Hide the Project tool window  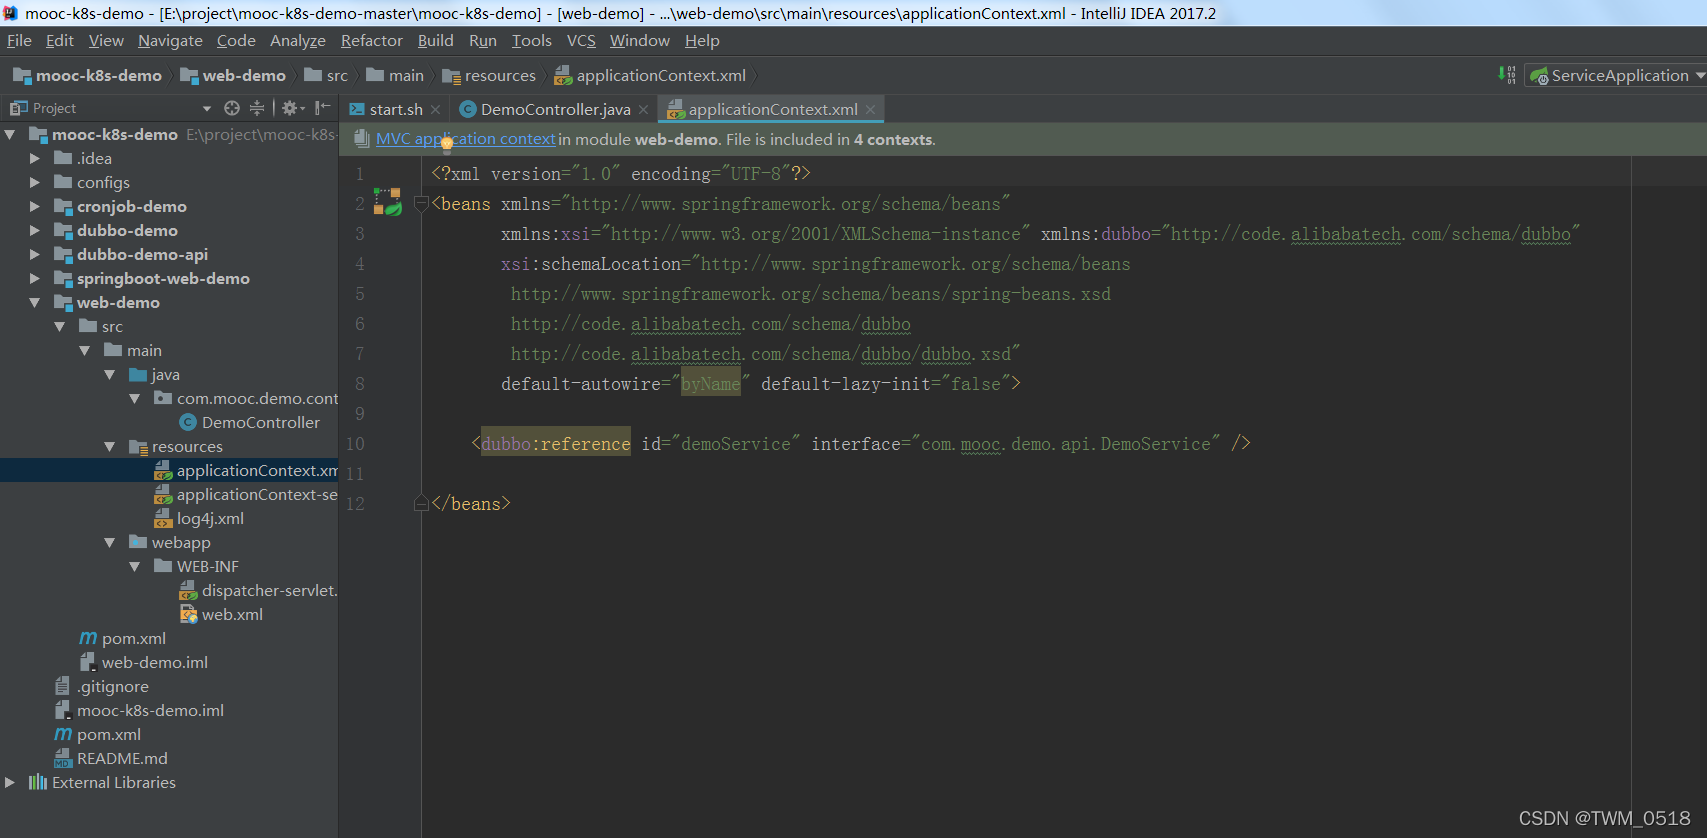pos(322,108)
